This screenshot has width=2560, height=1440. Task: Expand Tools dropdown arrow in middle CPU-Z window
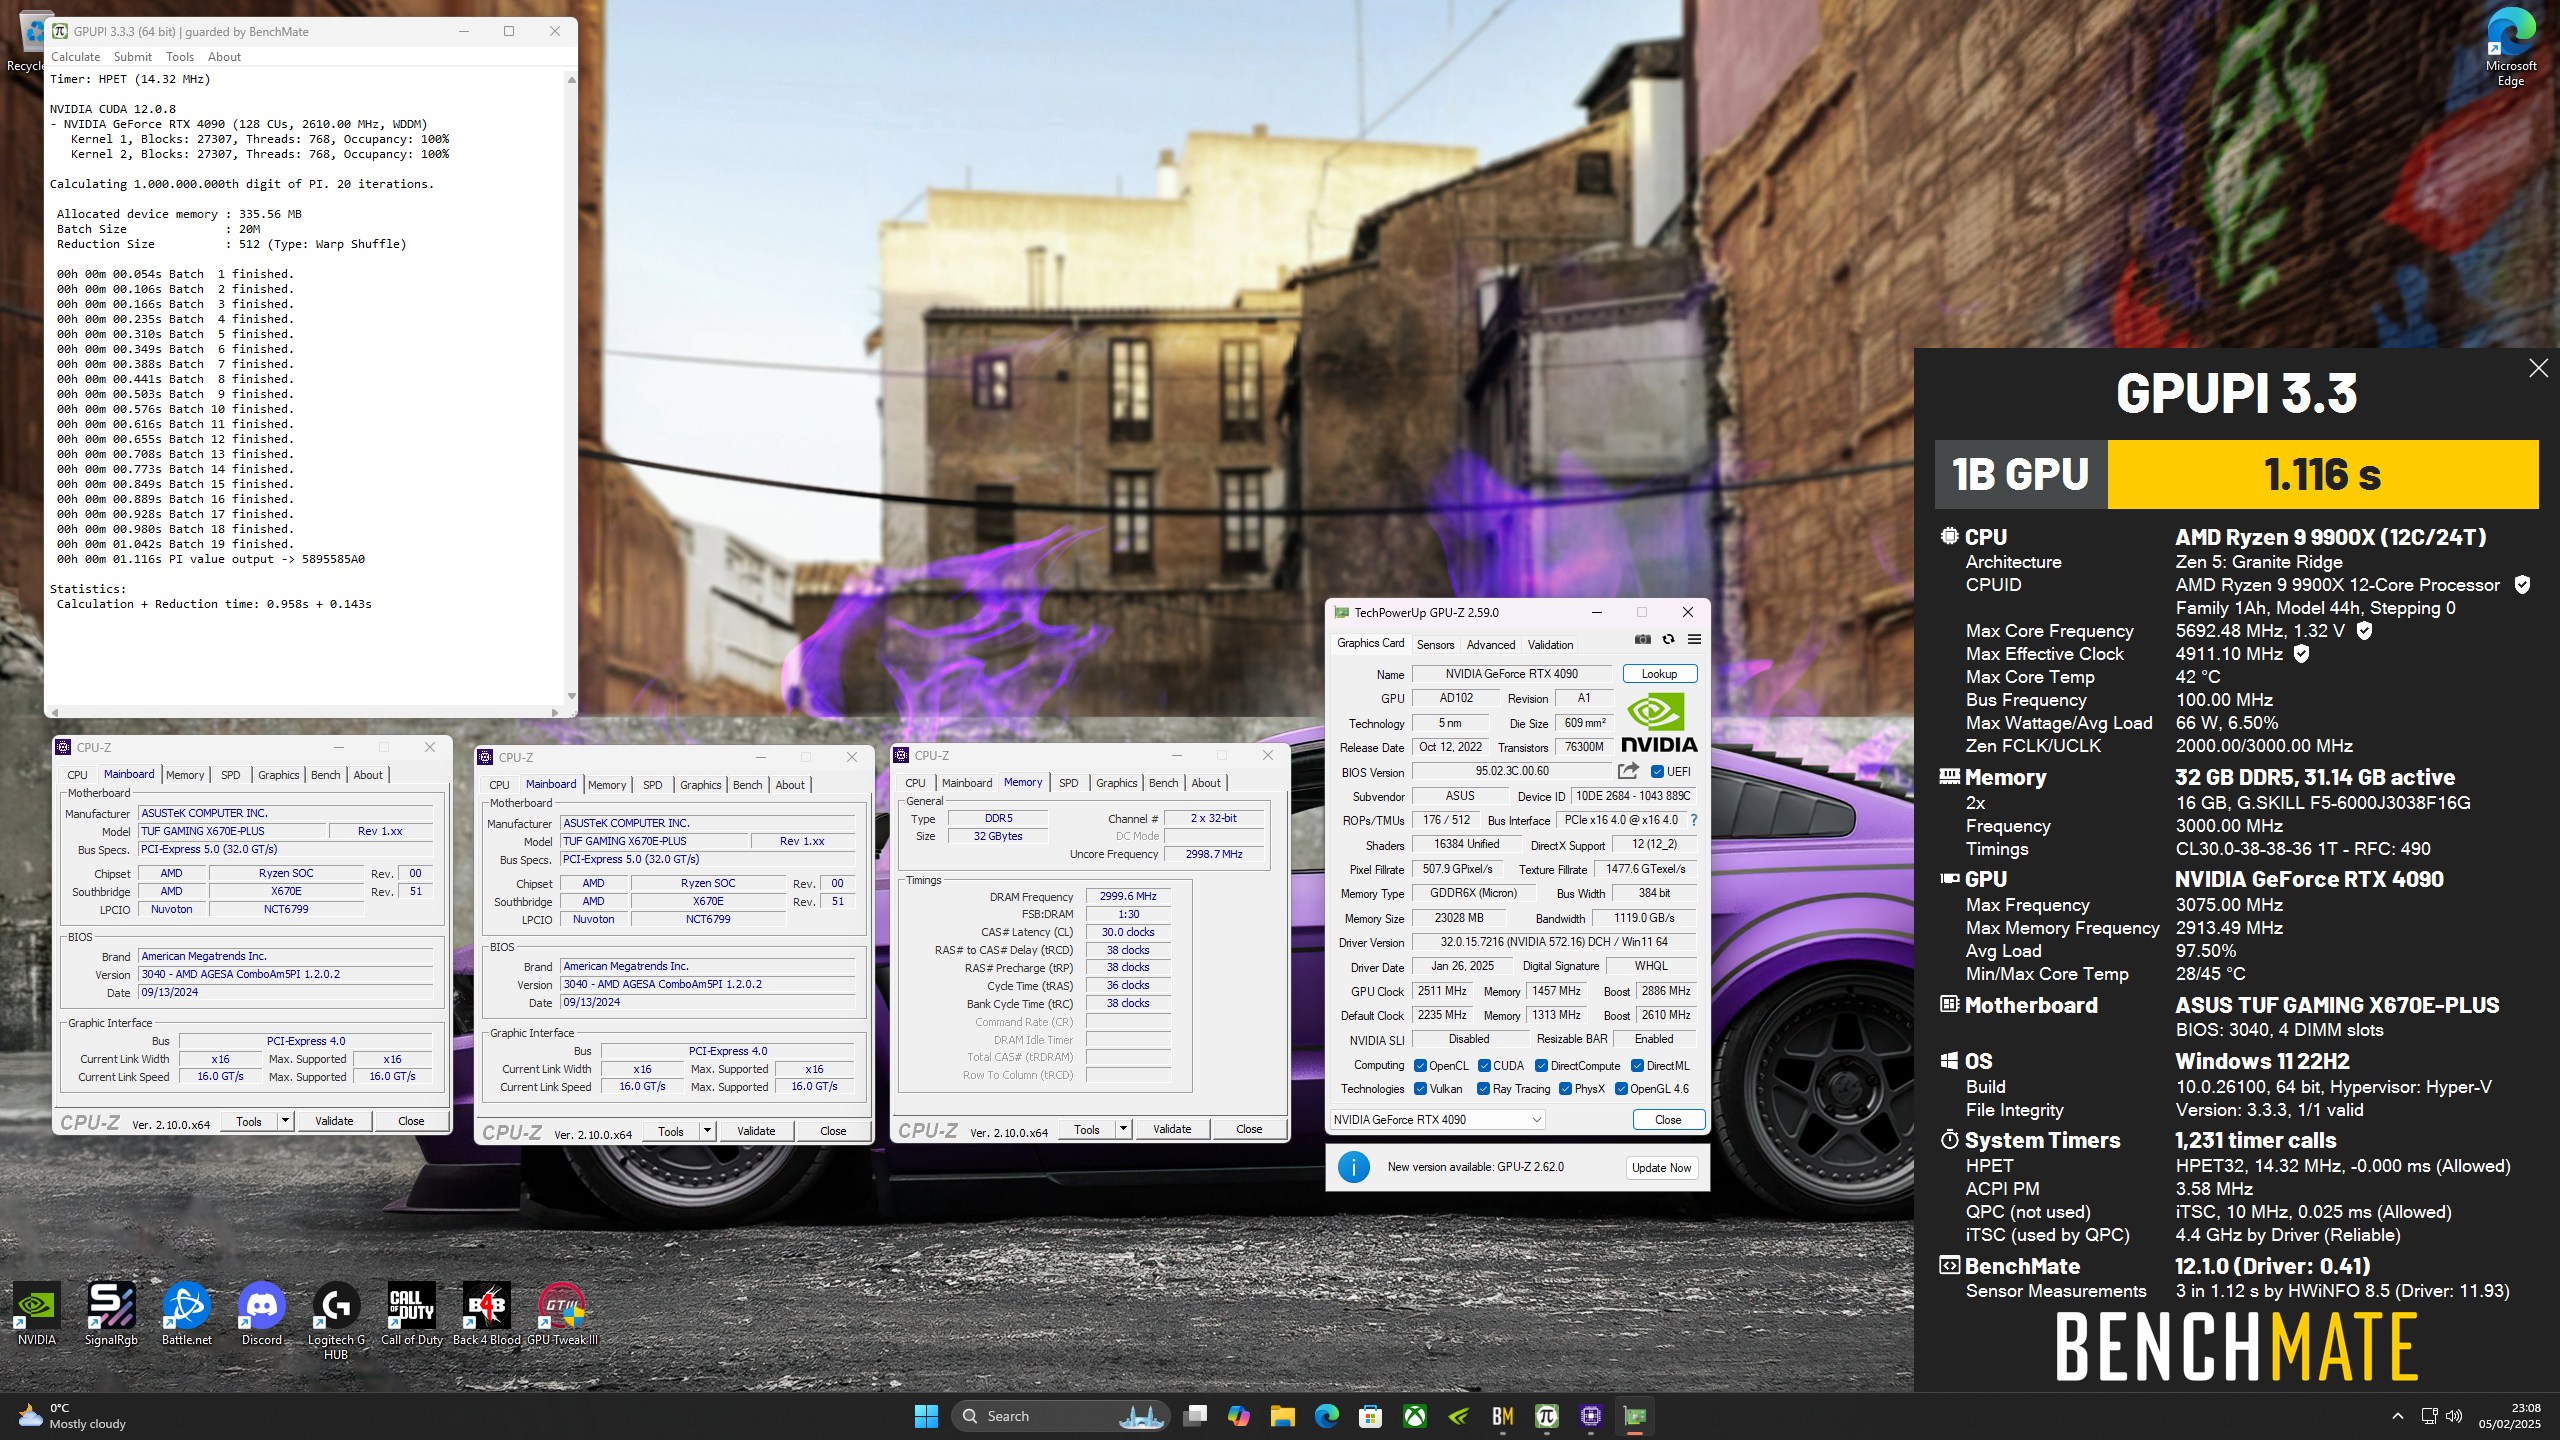pos(707,1131)
